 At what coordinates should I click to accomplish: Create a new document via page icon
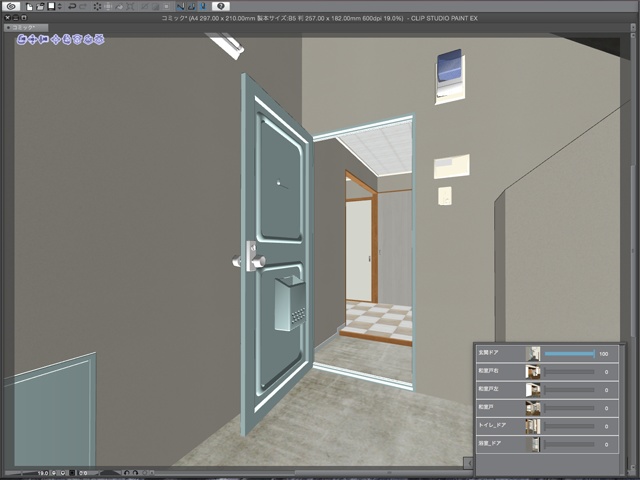point(29,7)
